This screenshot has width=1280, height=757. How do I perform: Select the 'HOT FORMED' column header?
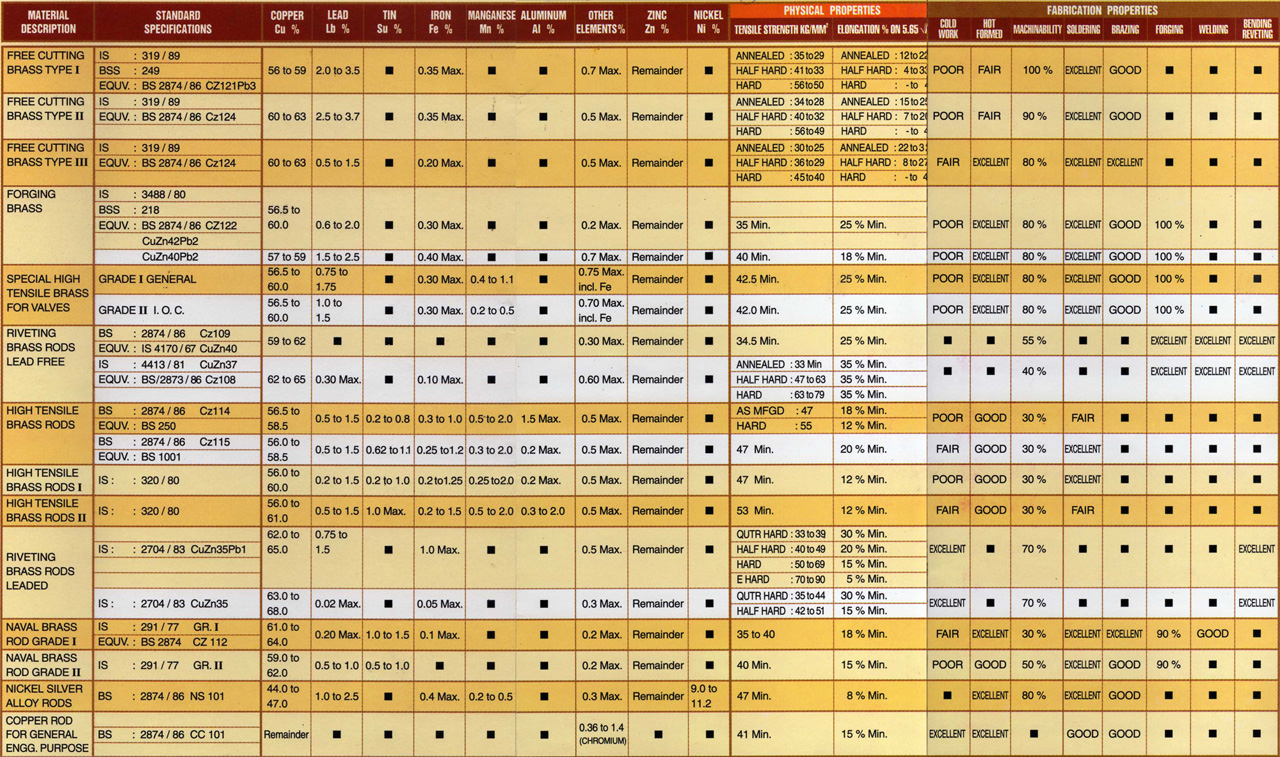click(990, 28)
